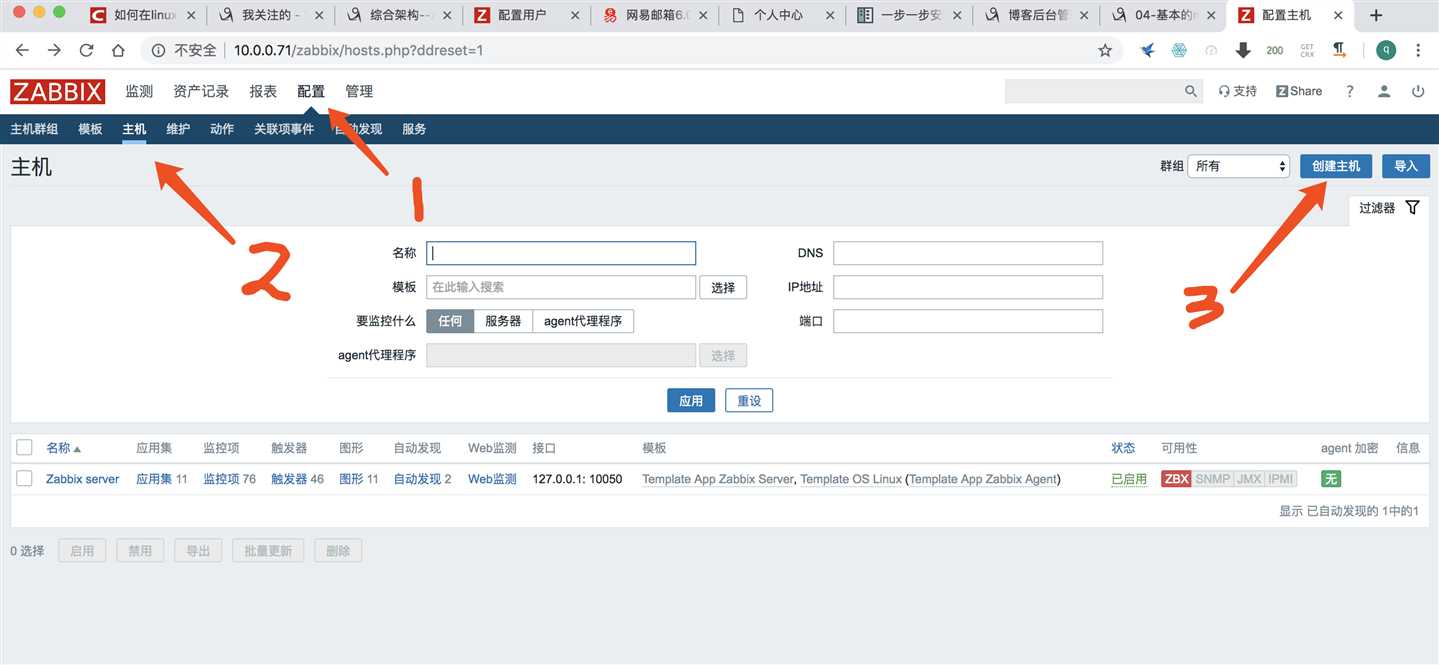The image size is (1439, 665).
Task: Click into the 名称 filter field
Action: tap(561, 253)
